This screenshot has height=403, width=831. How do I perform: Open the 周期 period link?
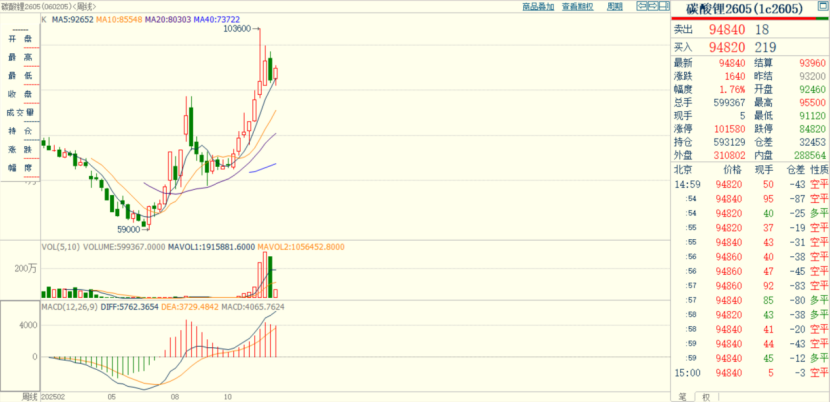coord(615,6)
